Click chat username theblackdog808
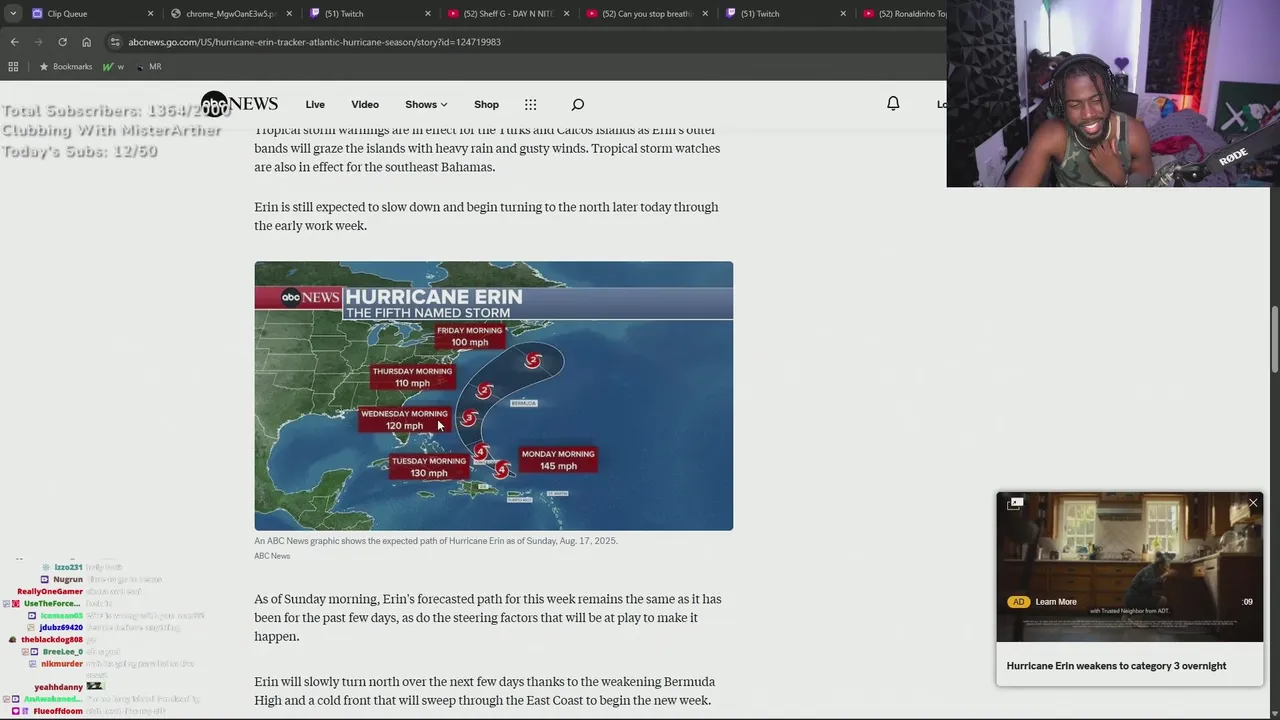1280x720 pixels. [52, 640]
